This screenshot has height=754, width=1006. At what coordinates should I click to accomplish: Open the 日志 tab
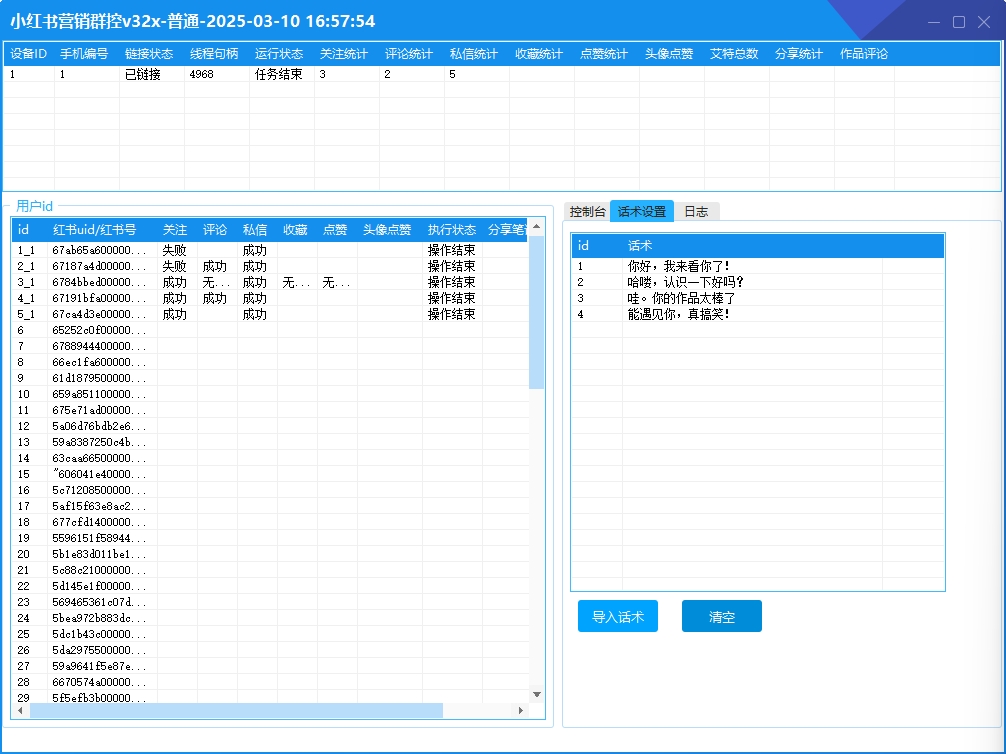click(696, 212)
